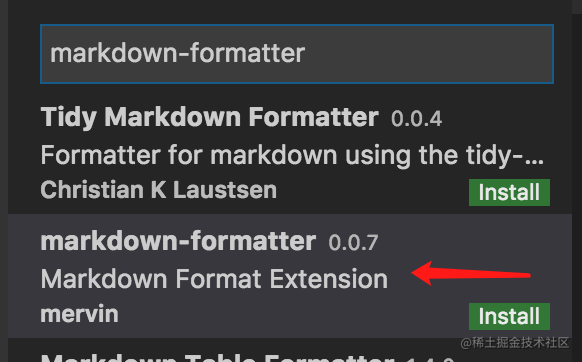
Task: Select the mervin publisher name
Action: (x=79, y=314)
